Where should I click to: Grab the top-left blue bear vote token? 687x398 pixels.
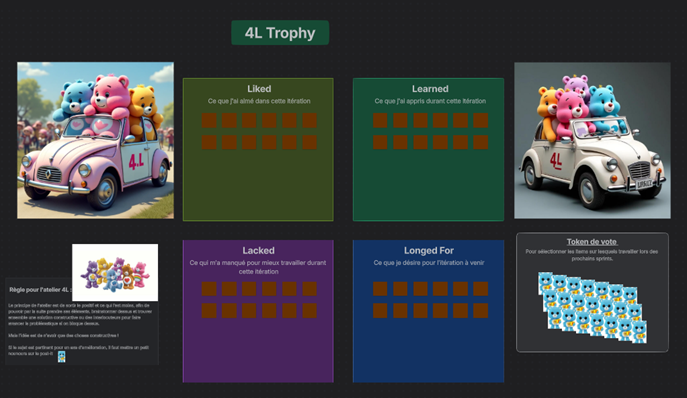[x=545, y=283]
